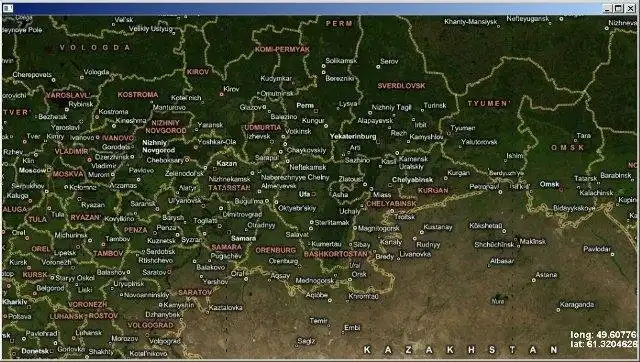Click the Izhevsk city label

click(259, 136)
